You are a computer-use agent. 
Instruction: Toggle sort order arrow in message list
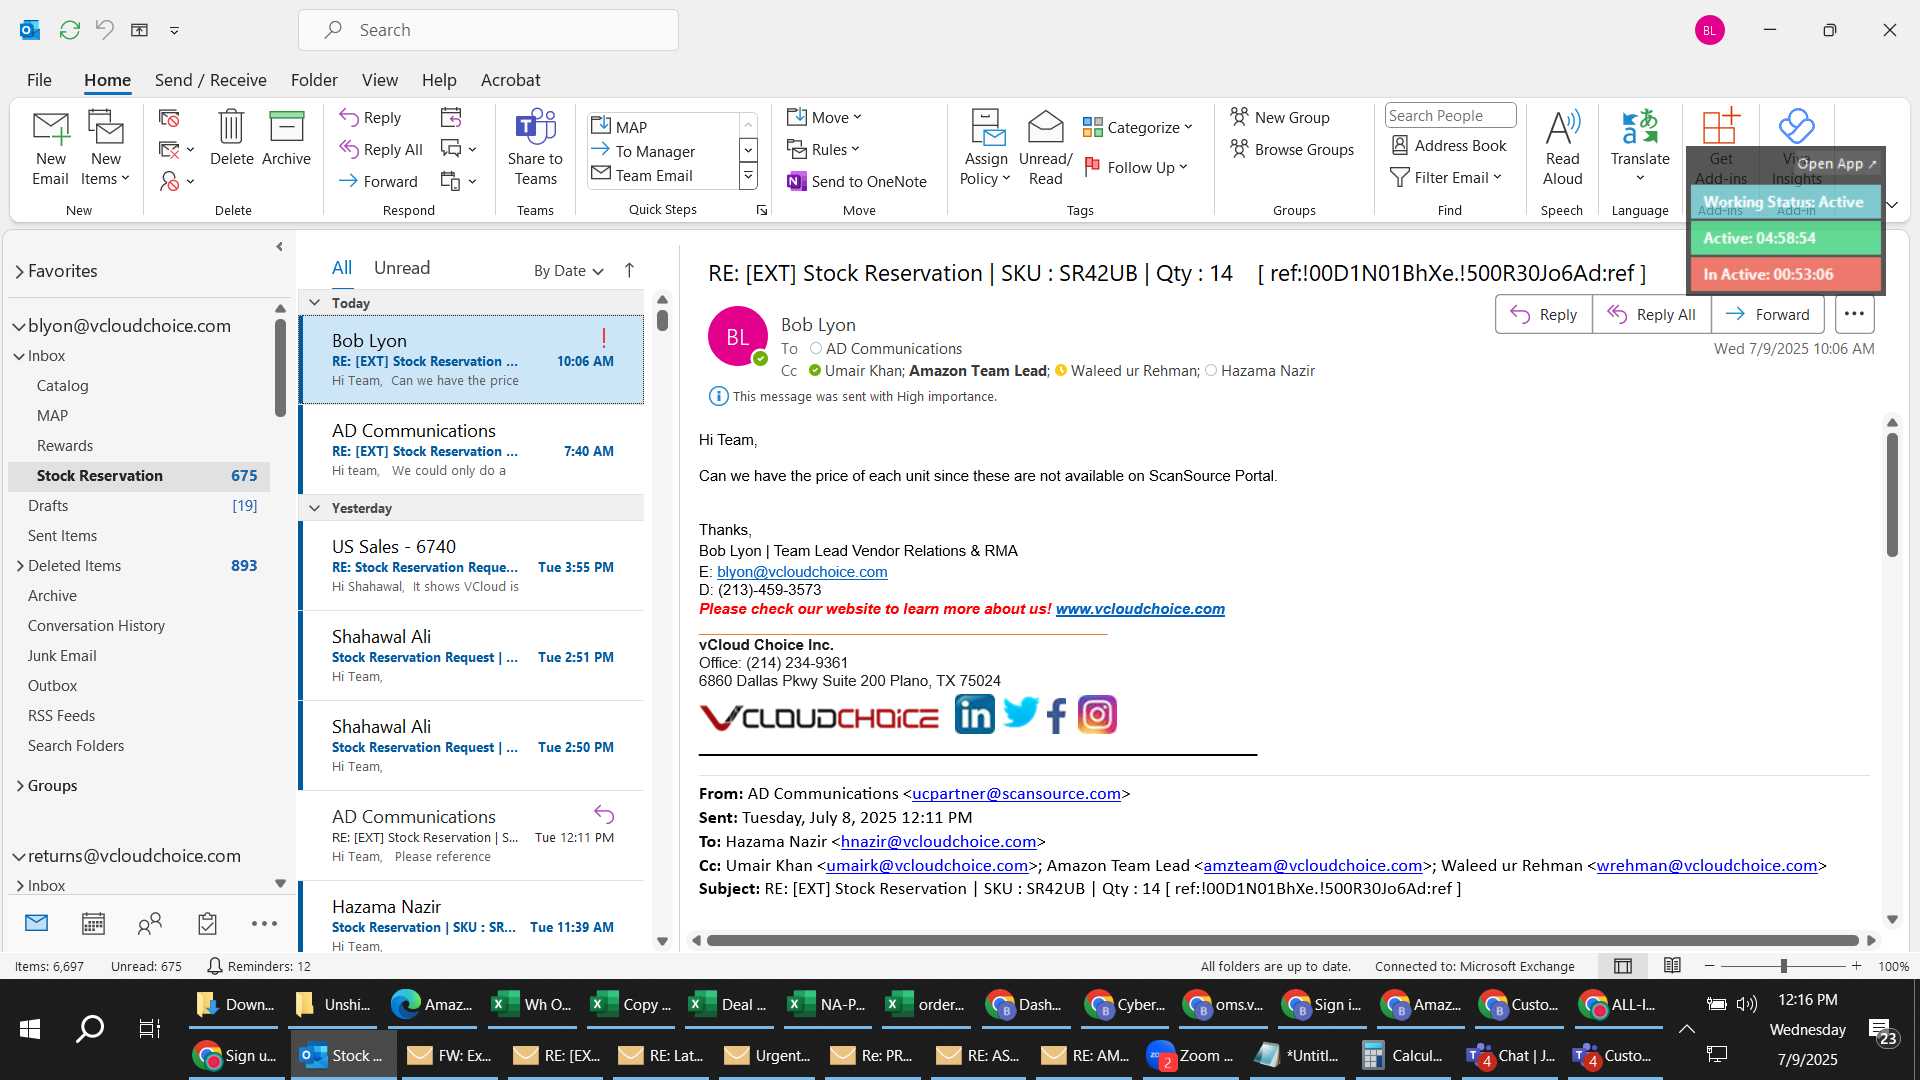(629, 270)
